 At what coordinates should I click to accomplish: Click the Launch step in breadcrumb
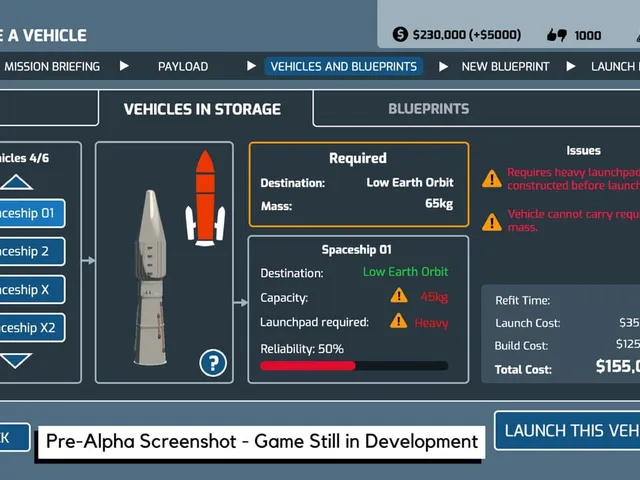coord(616,67)
